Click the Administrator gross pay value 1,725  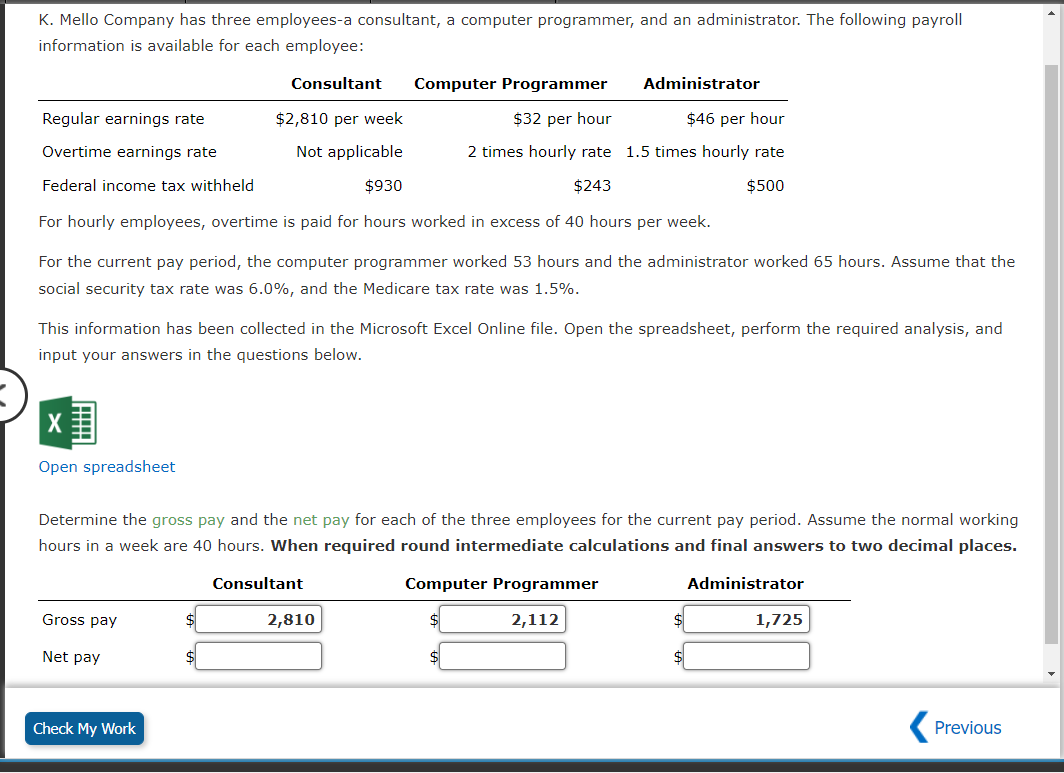[746, 619]
